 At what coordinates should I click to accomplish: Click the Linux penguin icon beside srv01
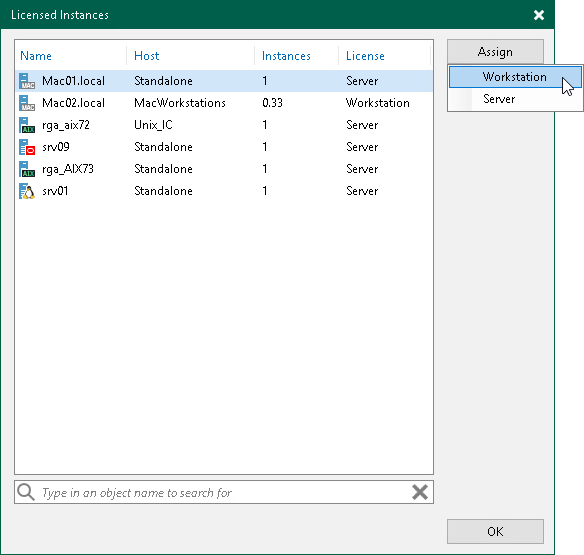[27, 191]
